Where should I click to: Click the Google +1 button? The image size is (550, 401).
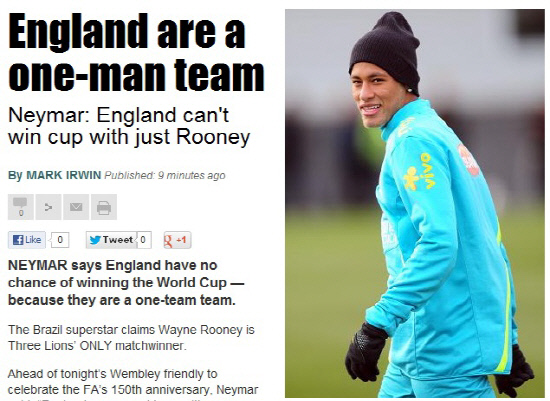pyautogui.click(x=177, y=240)
